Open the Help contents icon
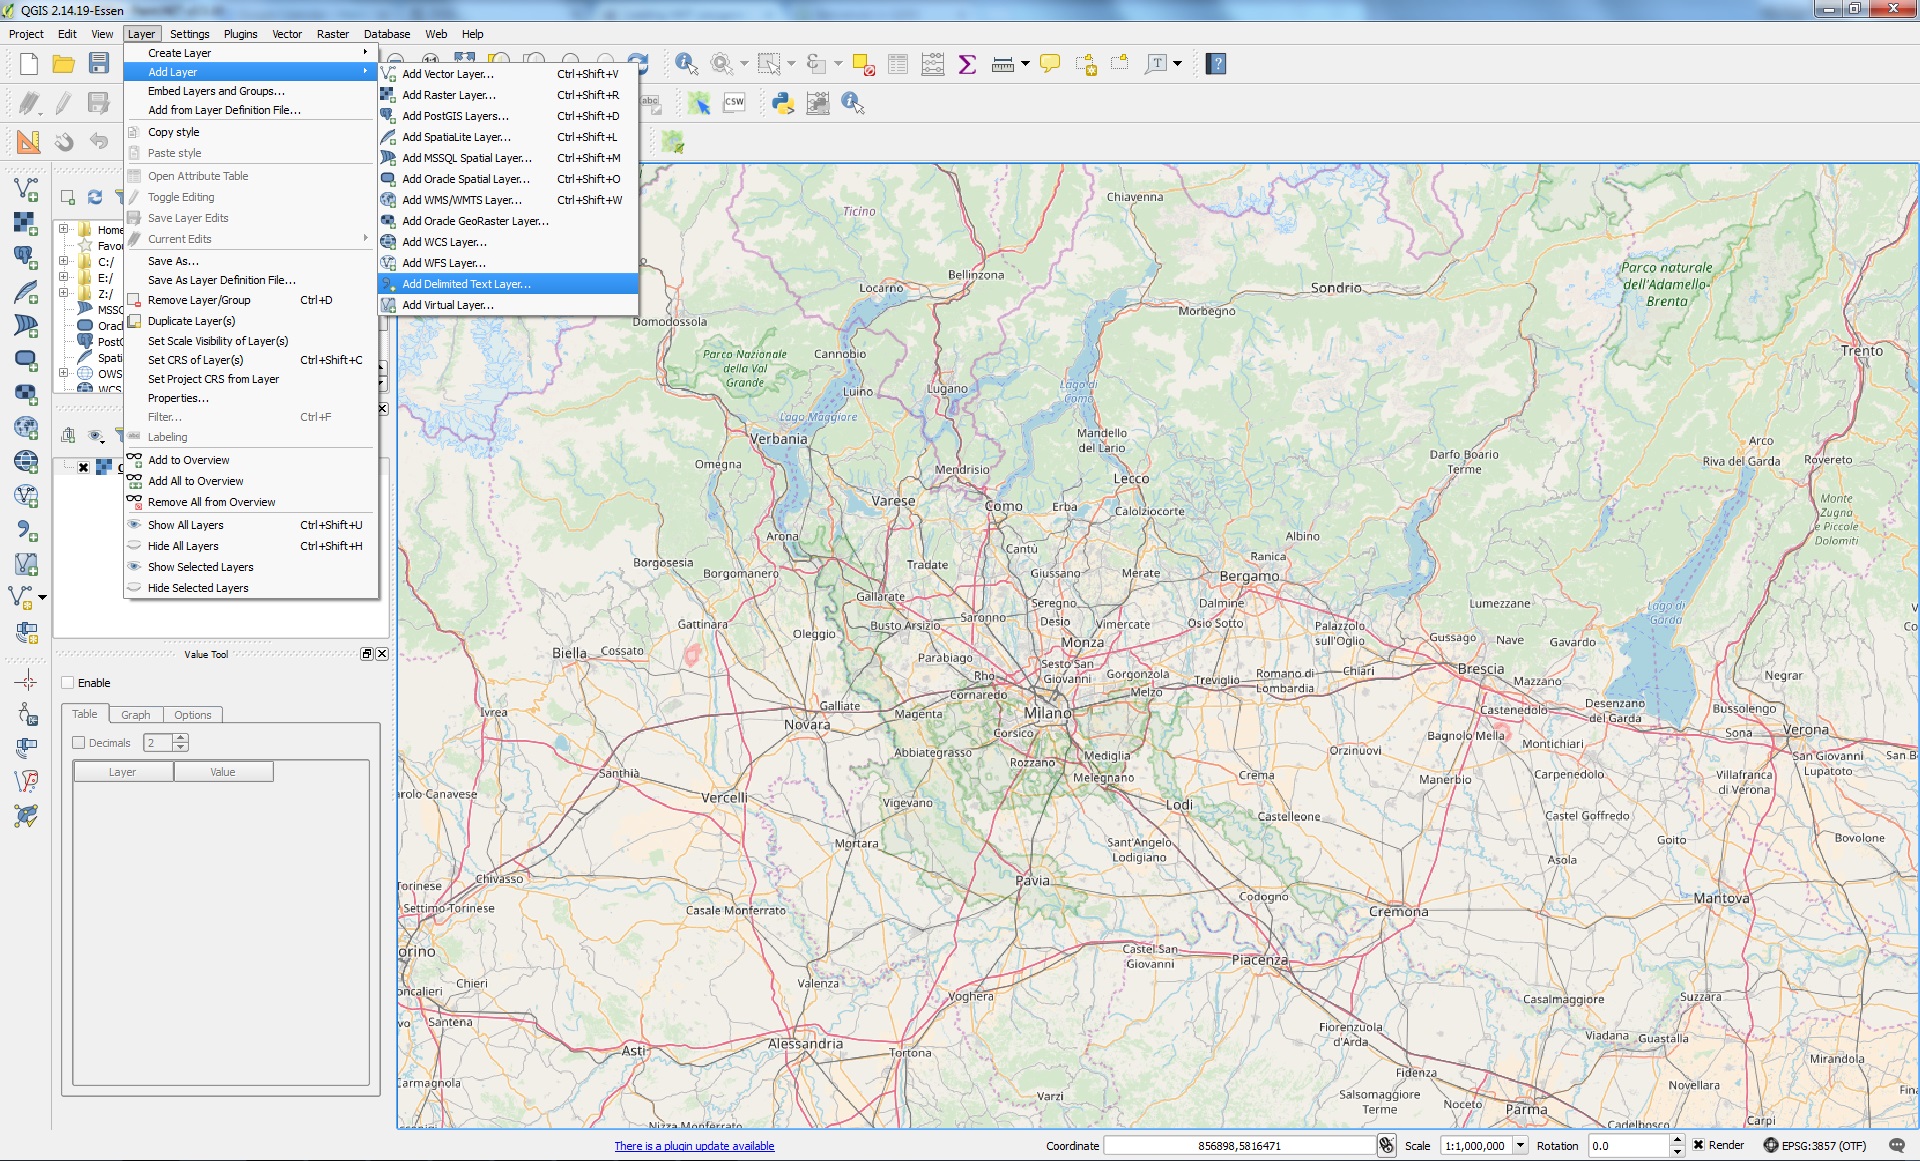1920x1161 pixels. (1216, 64)
